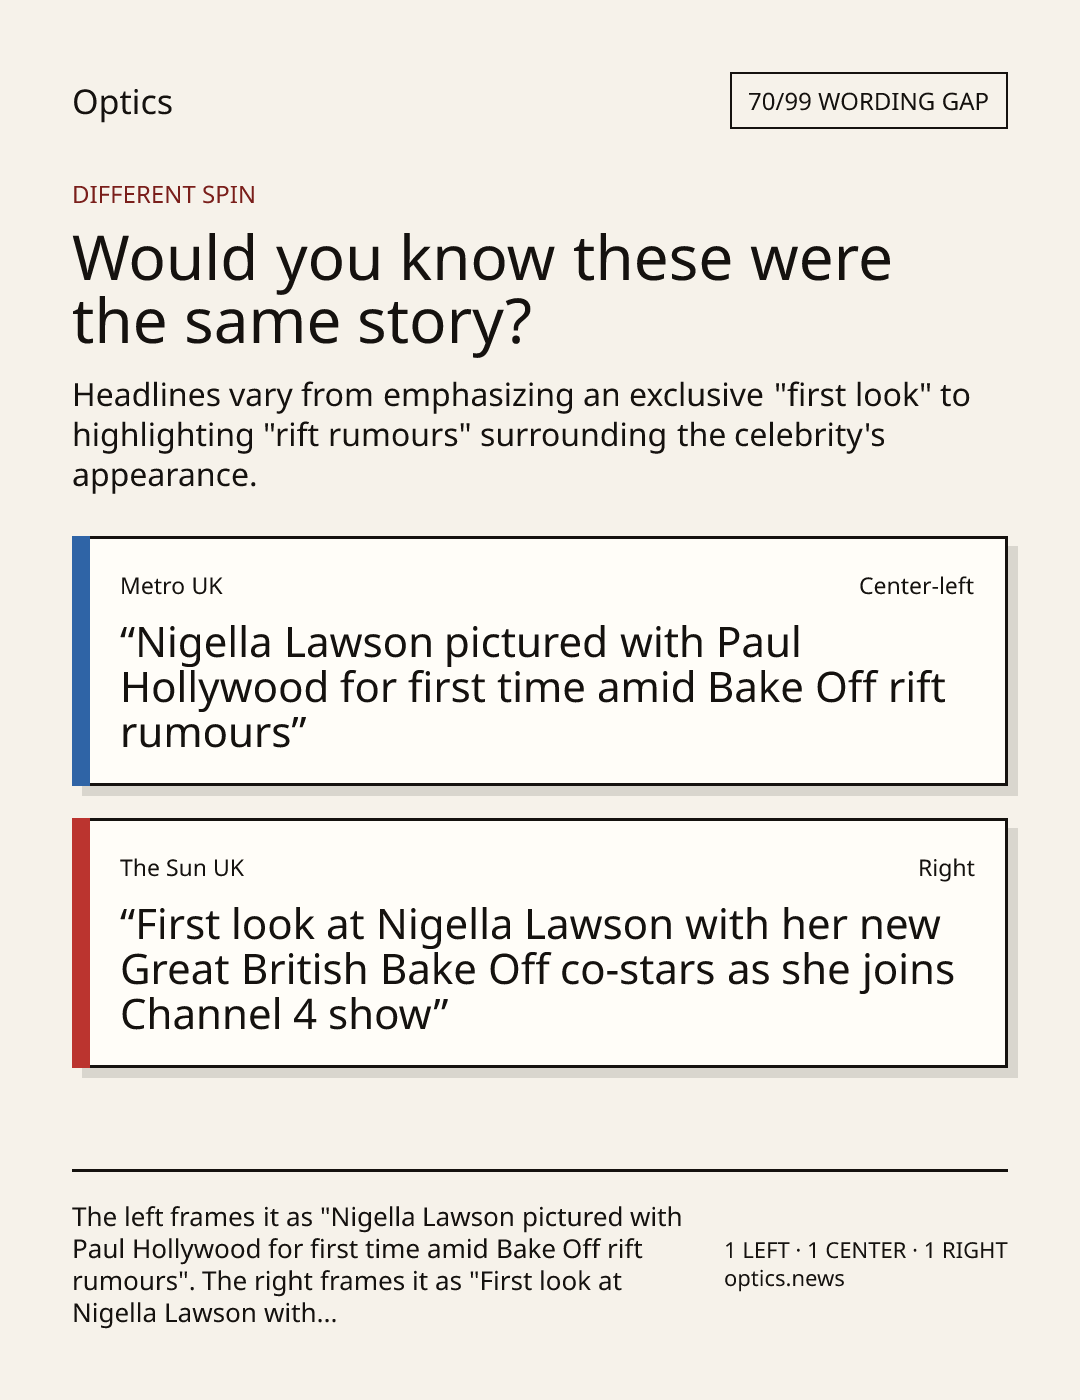The image size is (1080, 1400).
Task: Click the blue bias stripe on Metro card
Action: (x=81, y=661)
